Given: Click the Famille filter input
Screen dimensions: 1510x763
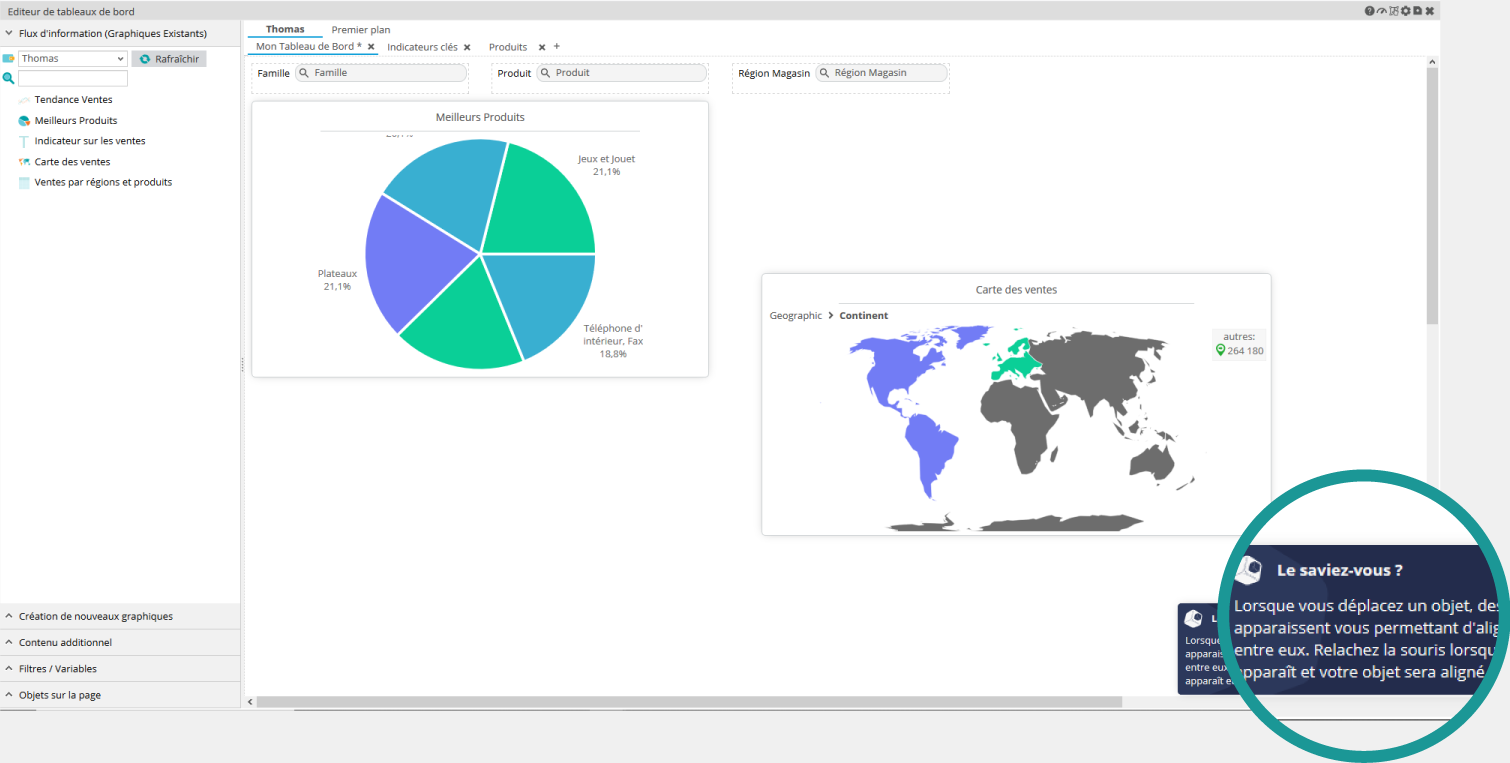Looking at the screenshot, I should [x=381, y=73].
